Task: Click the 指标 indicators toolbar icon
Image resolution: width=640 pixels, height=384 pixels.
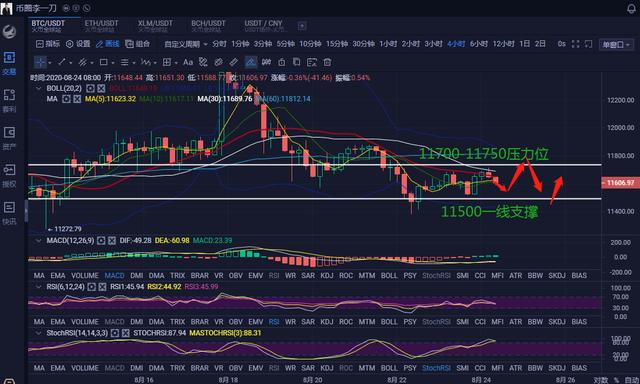Action: 48,44
